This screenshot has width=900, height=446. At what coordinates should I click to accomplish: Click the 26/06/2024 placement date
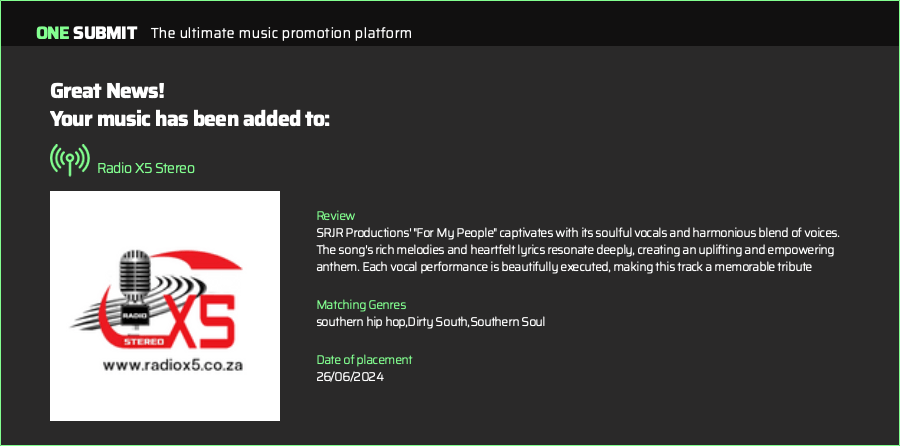(350, 377)
